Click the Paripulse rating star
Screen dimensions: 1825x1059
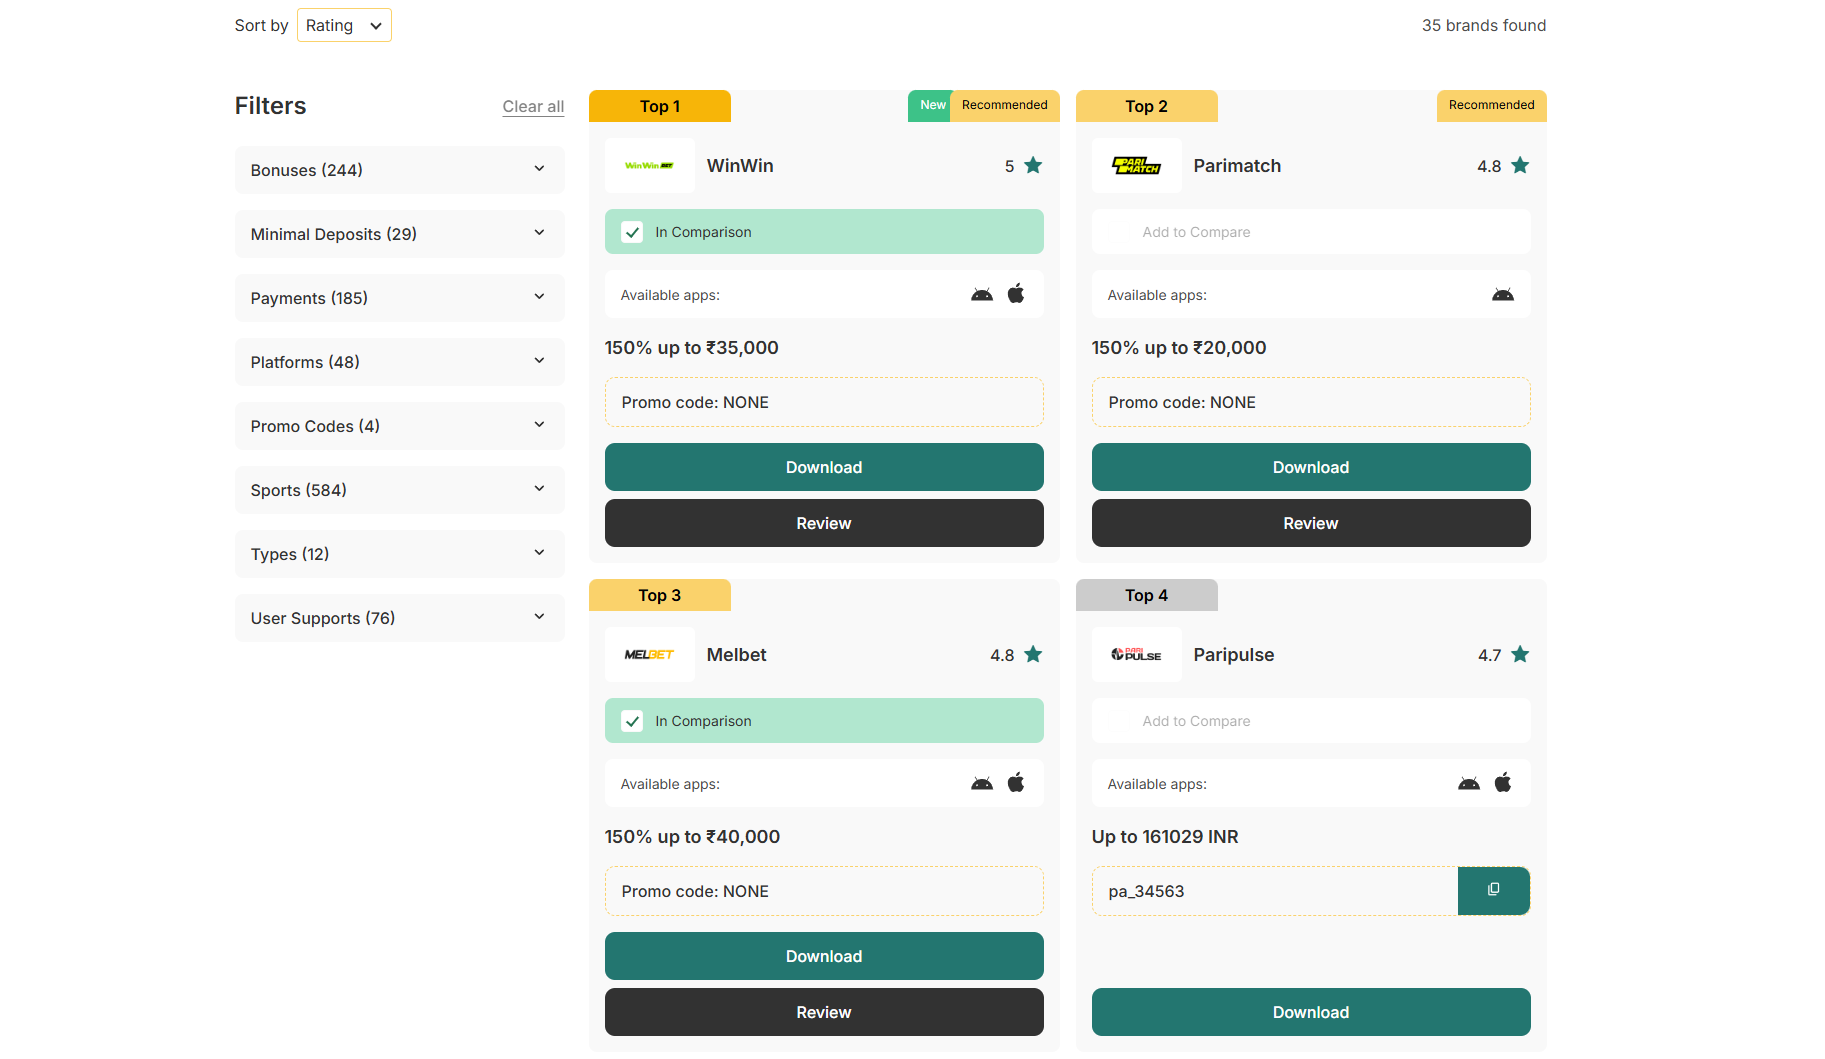pyautogui.click(x=1520, y=654)
